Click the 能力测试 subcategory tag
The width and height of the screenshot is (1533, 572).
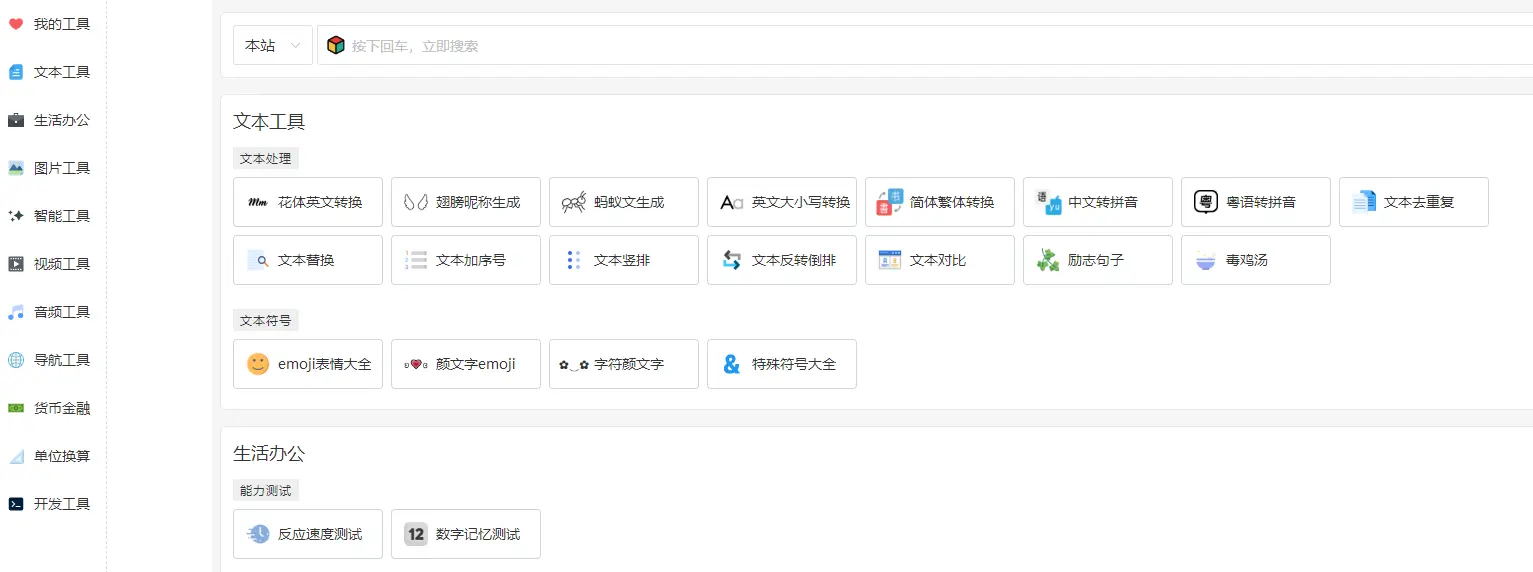tap(266, 490)
